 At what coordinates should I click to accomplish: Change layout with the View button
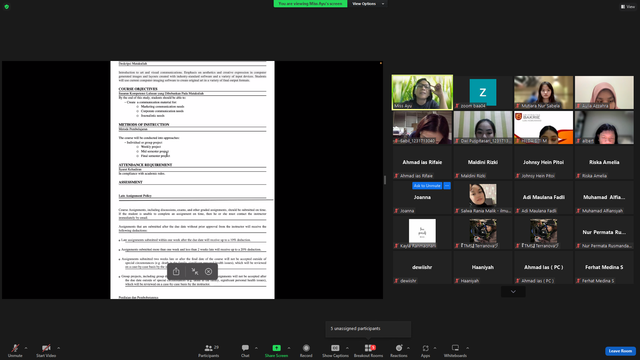point(628,7)
